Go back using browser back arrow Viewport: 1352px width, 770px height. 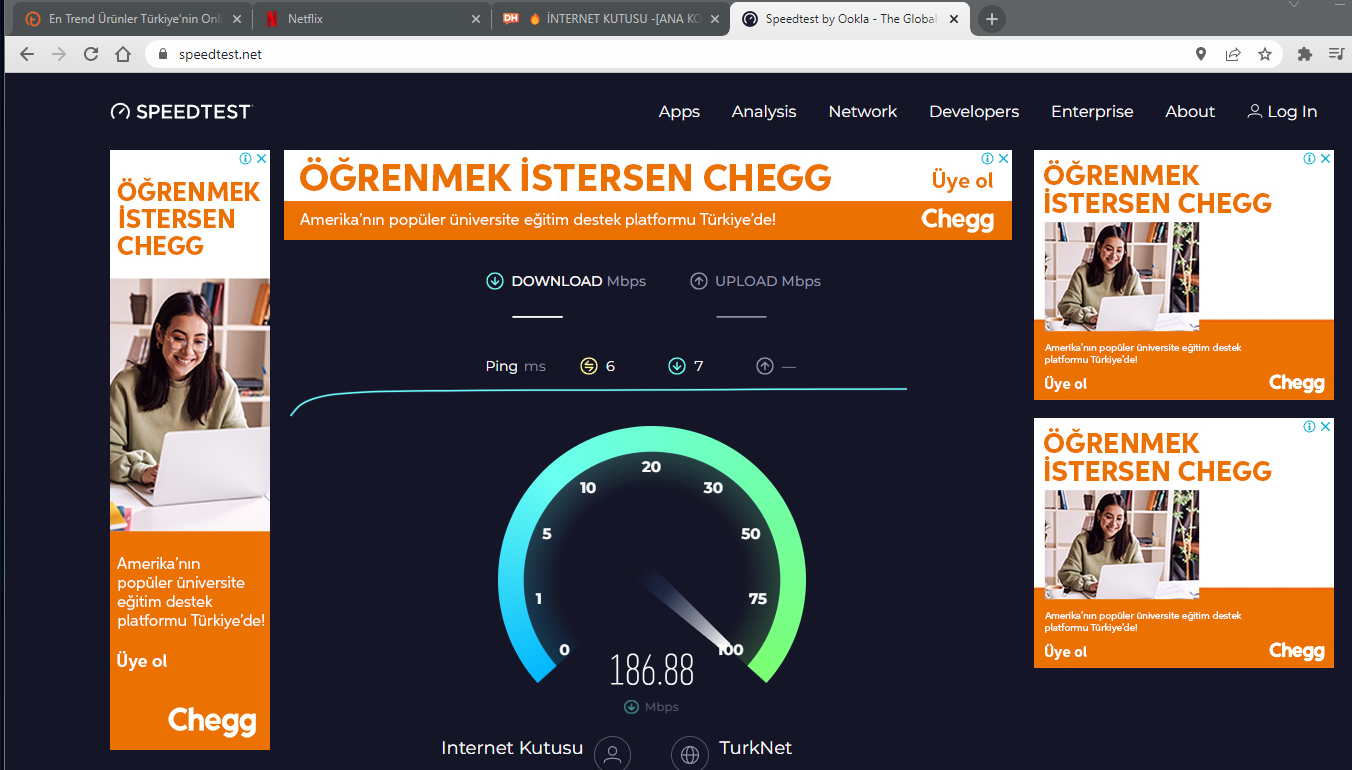pyautogui.click(x=26, y=54)
